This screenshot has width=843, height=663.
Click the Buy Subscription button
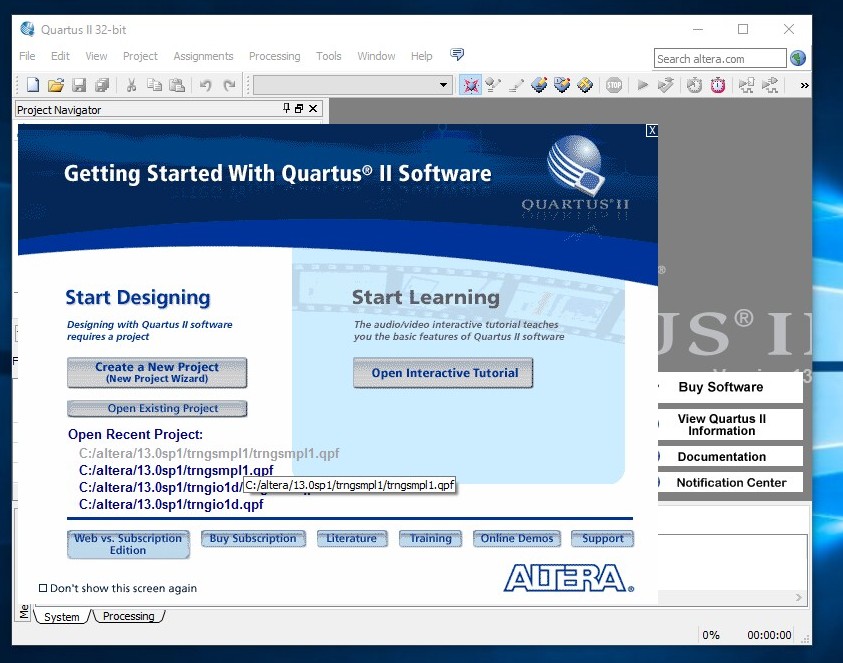click(x=253, y=538)
